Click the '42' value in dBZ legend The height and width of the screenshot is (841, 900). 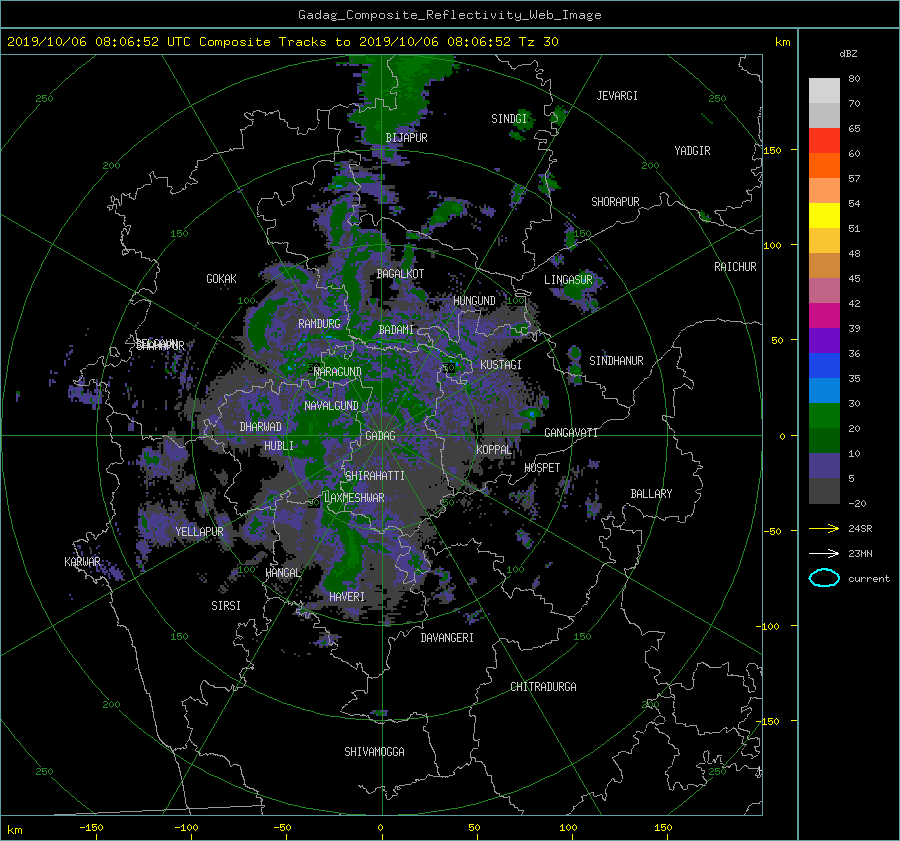point(854,304)
